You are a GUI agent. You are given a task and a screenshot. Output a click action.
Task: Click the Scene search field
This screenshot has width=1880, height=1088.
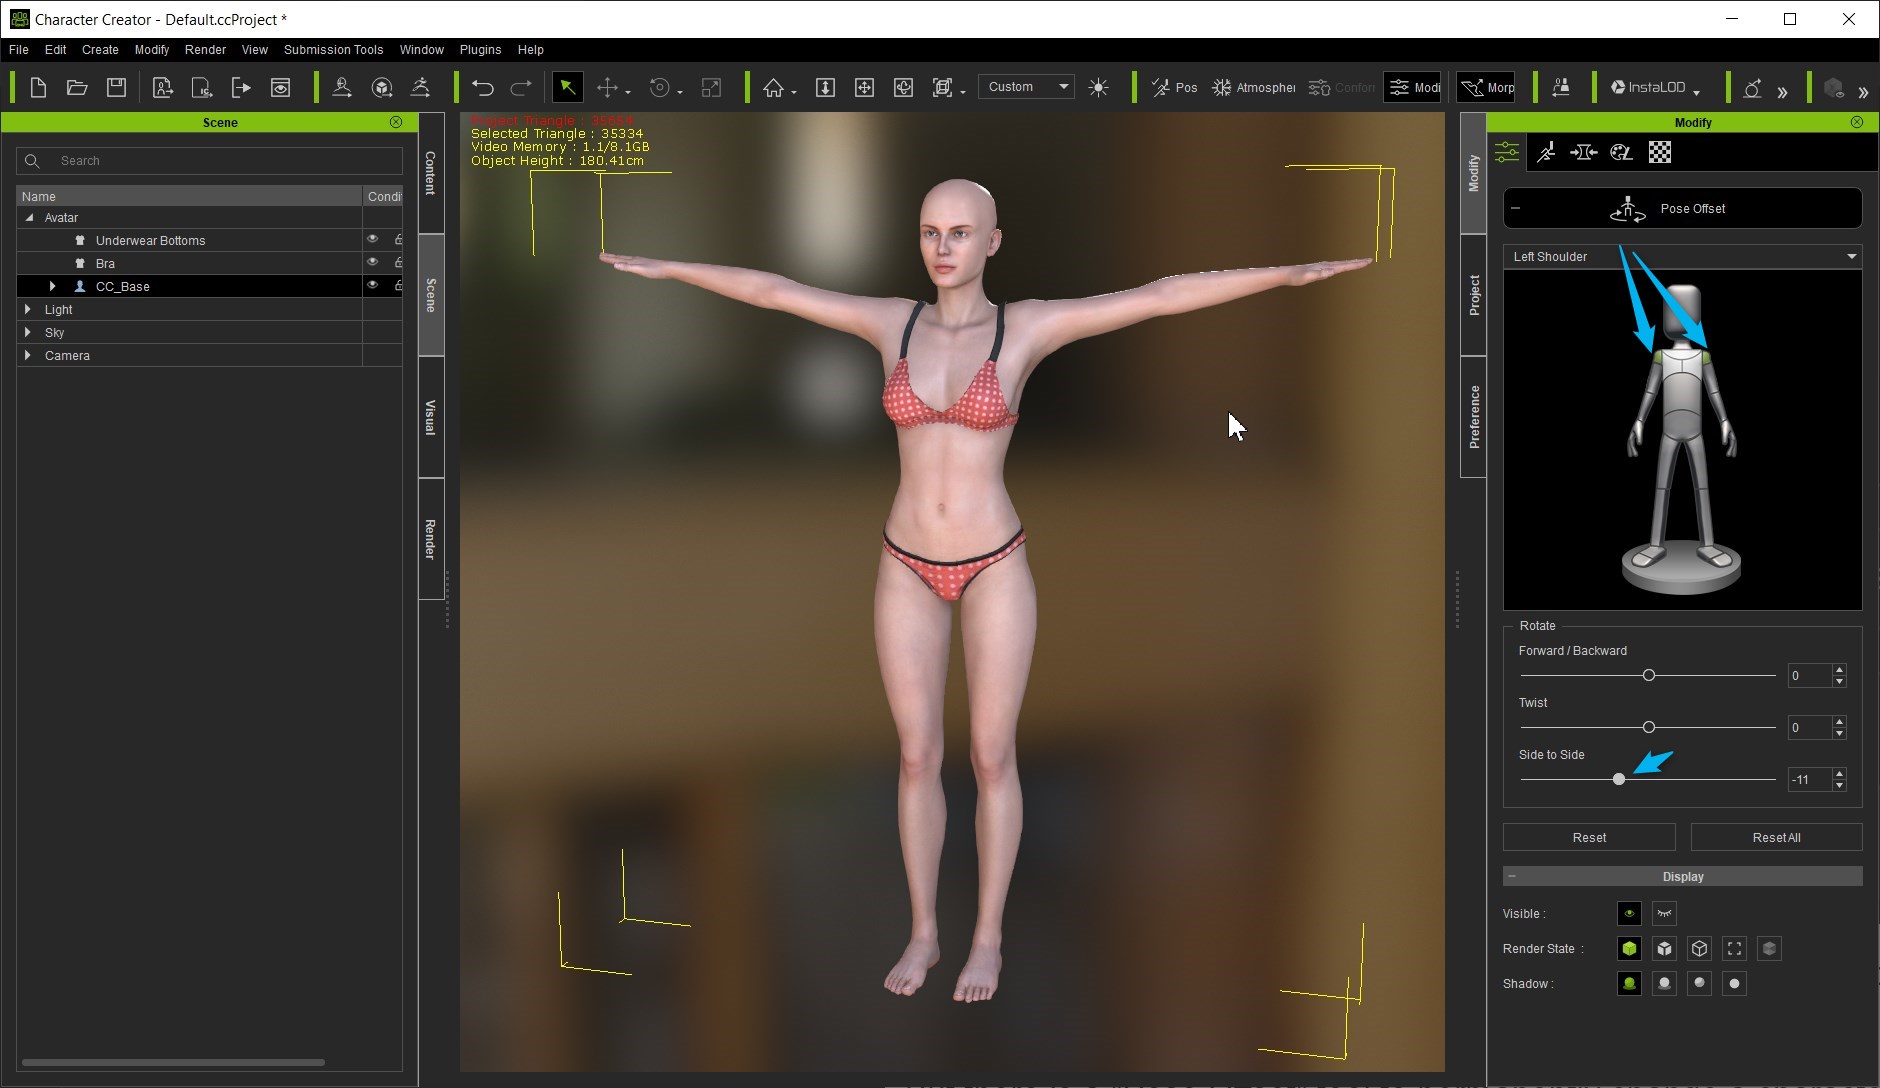[x=210, y=160]
